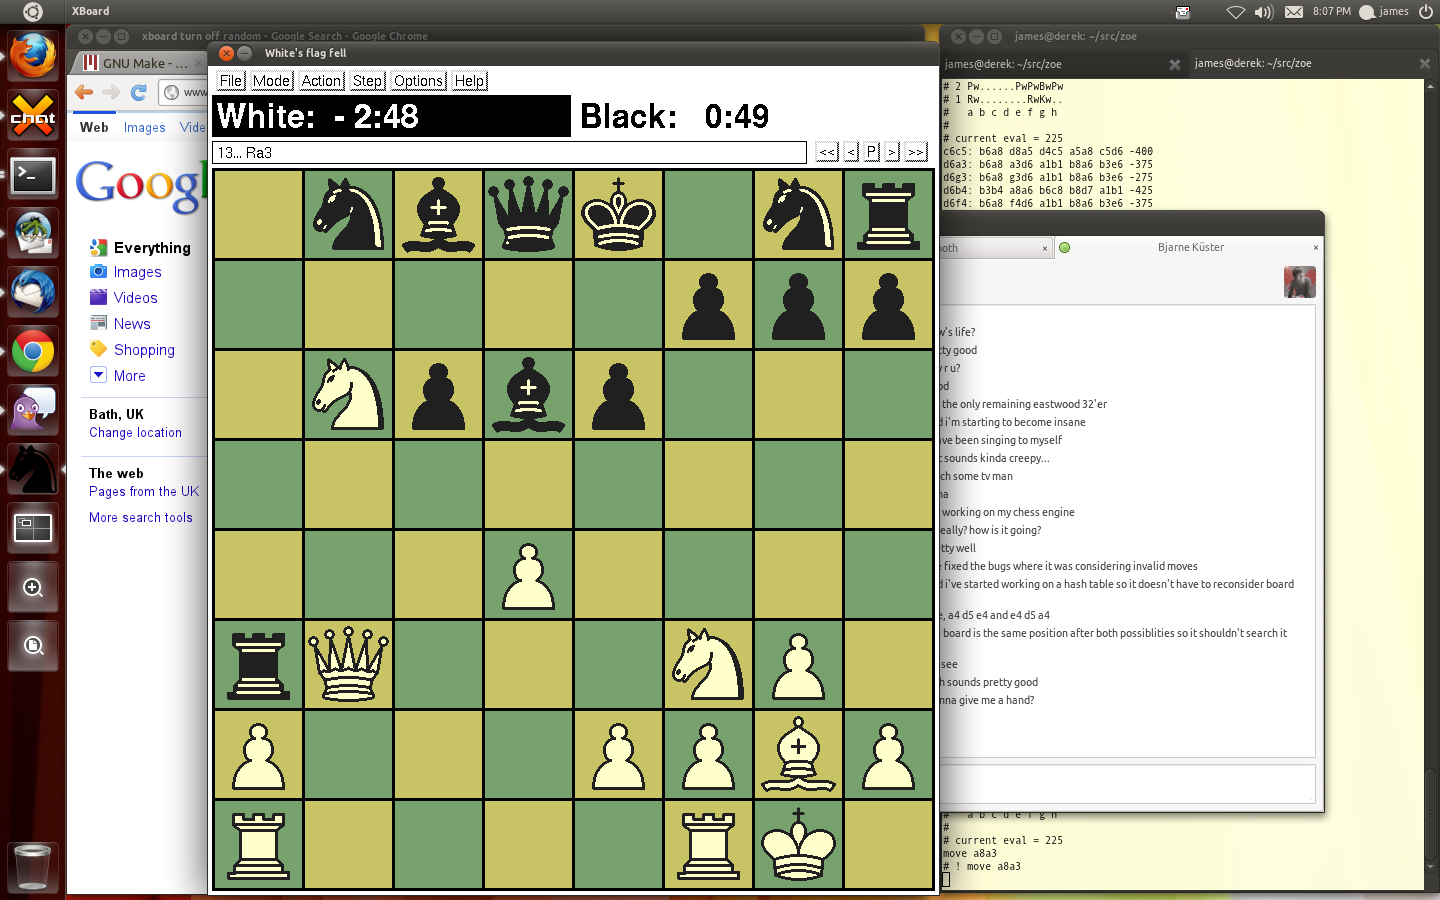Open the Mode menu in XBoard
The height and width of the screenshot is (900, 1440).
[271, 81]
